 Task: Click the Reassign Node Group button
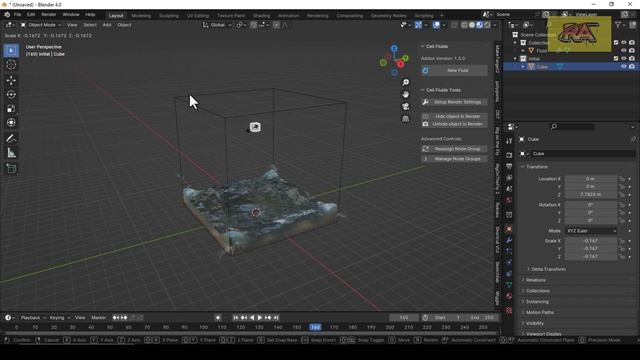pyautogui.click(x=454, y=149)
